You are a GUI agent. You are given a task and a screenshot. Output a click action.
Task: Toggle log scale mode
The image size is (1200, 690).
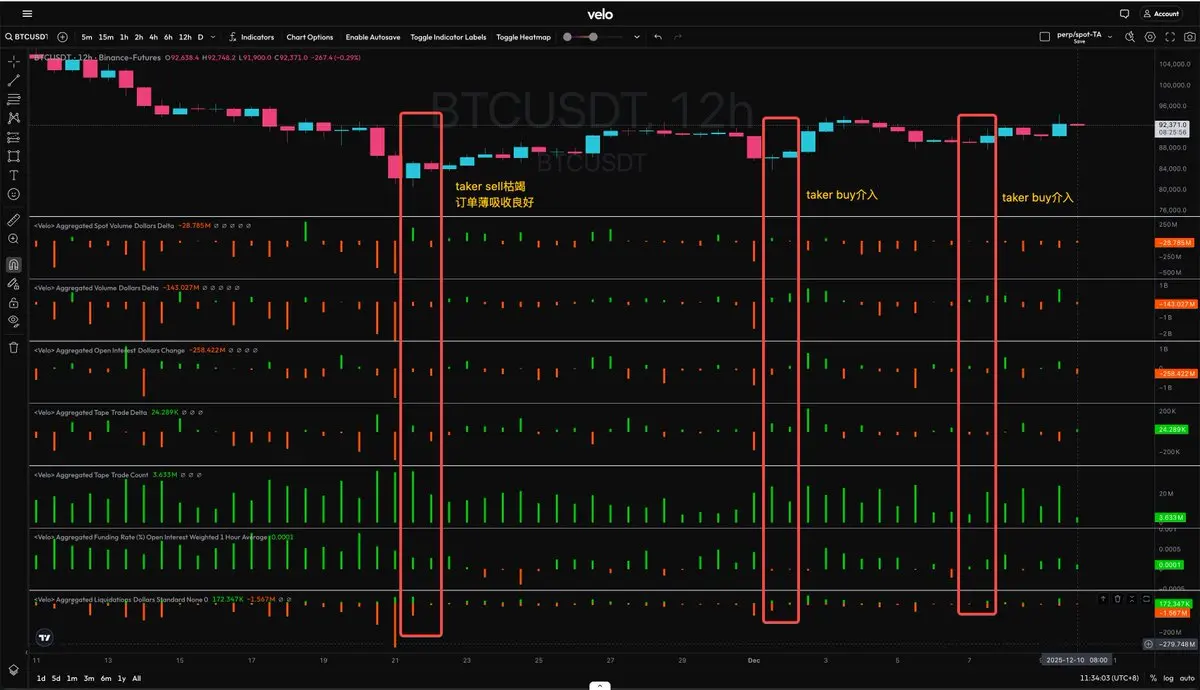[x=1167, y=678]
